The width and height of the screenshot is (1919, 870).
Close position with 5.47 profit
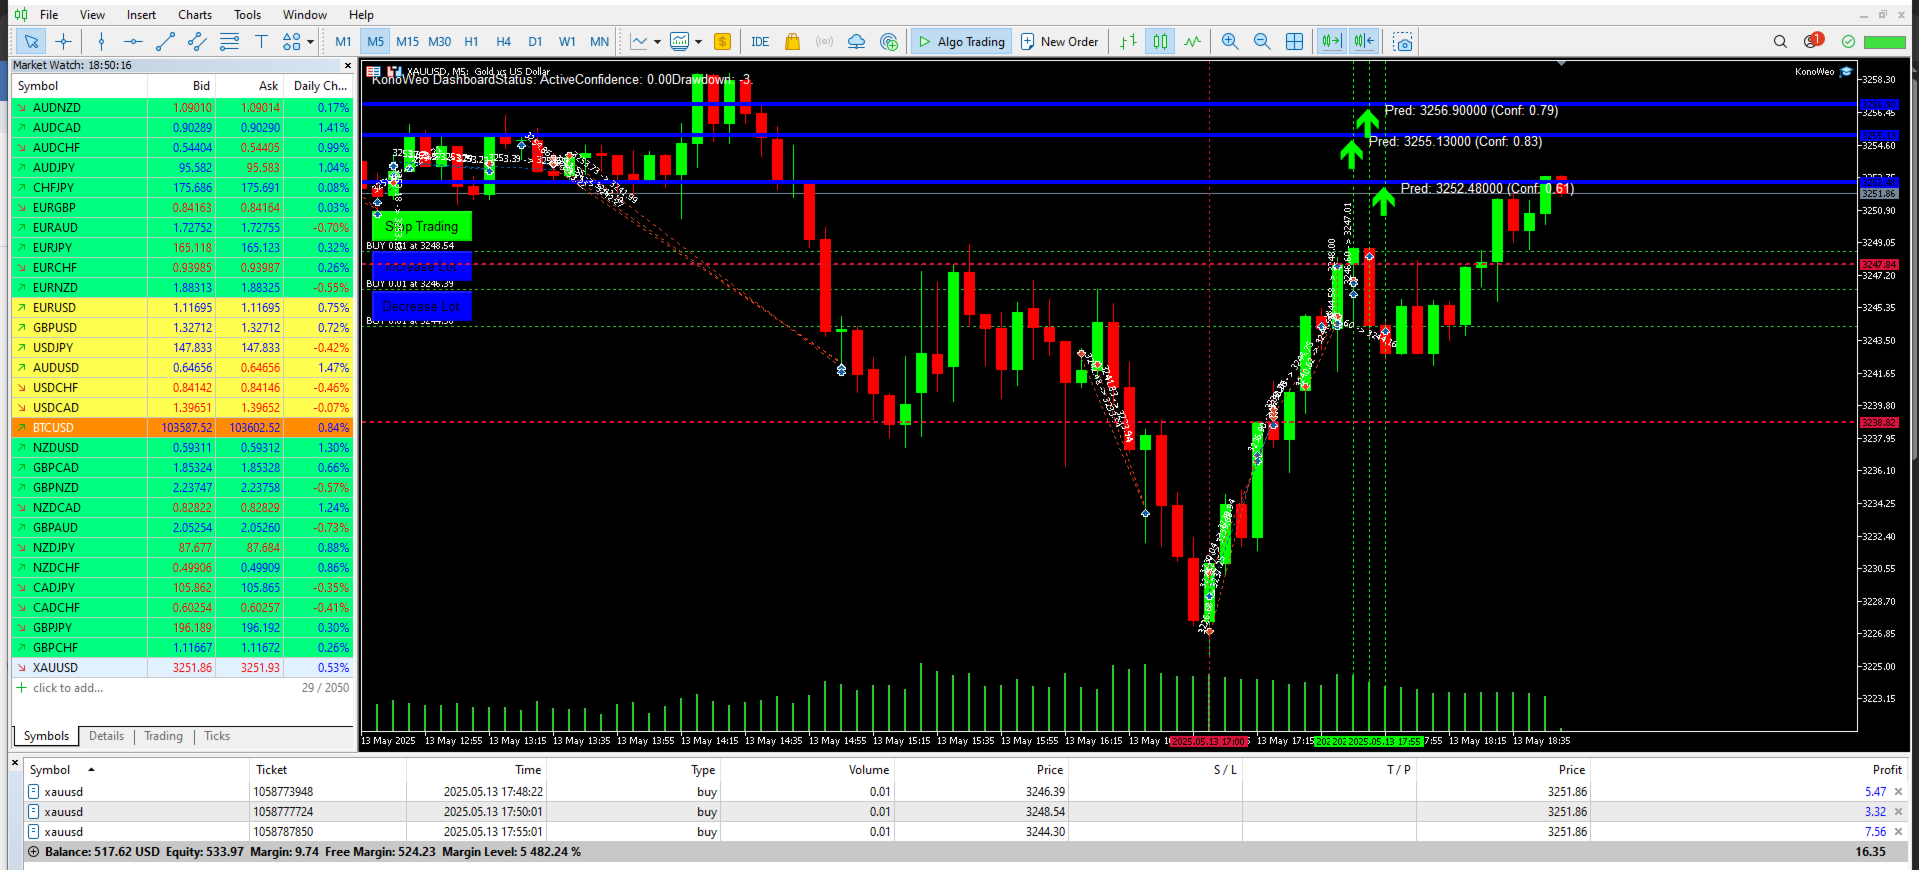(x=1898, y=792)
